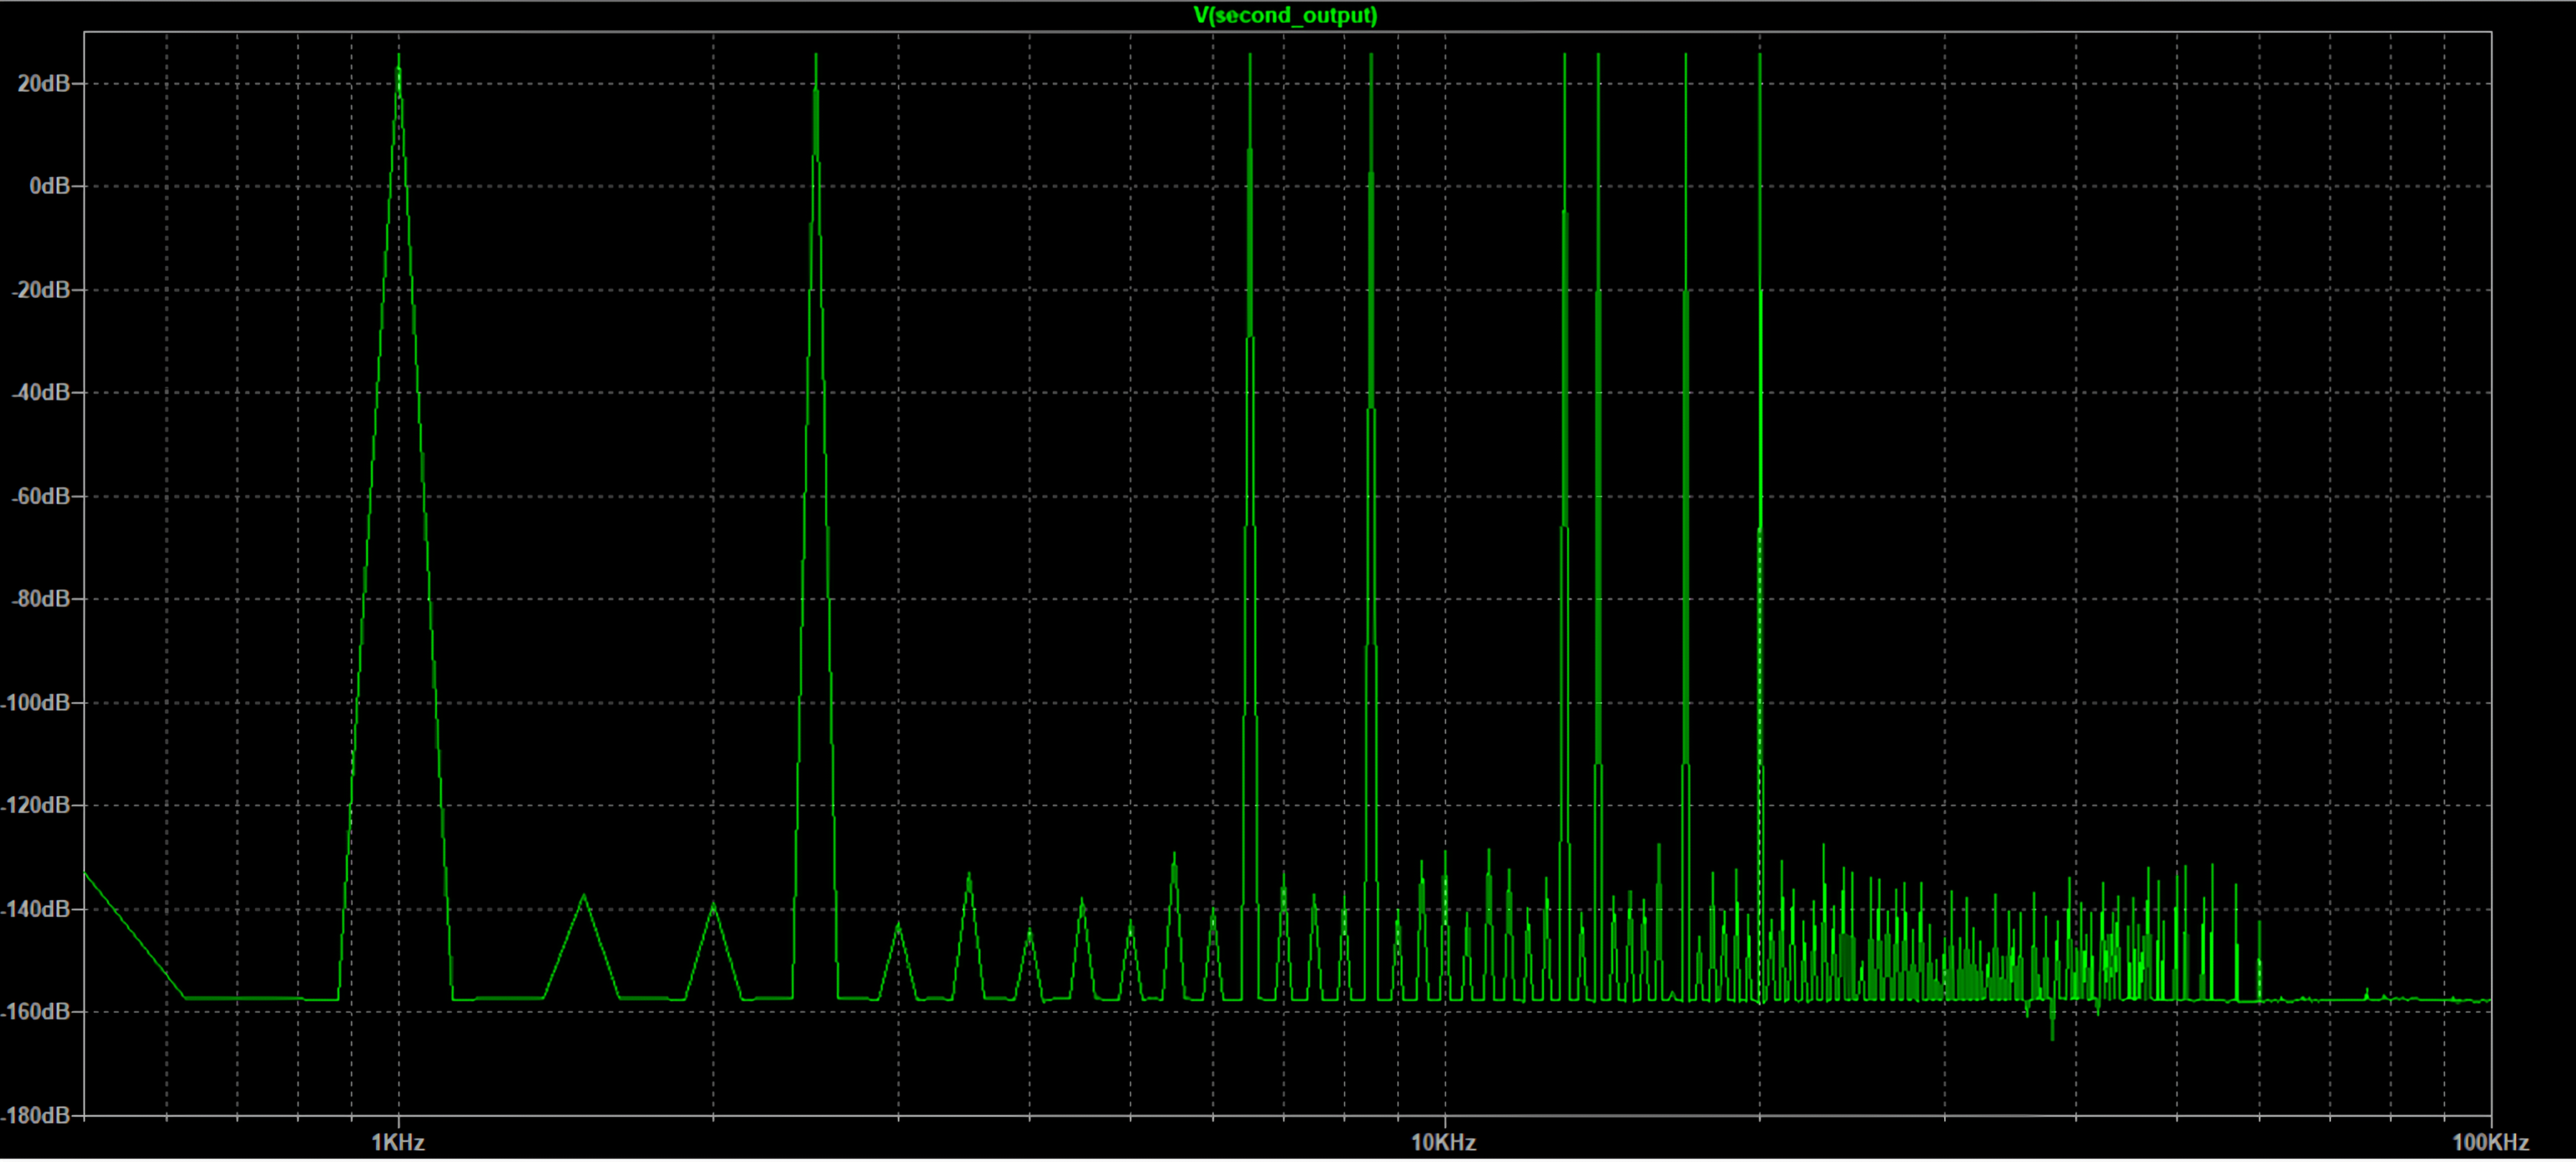Click the -140dB axis label
The width and height of the screenshot is (2576, 1162).
click(36, 910)
